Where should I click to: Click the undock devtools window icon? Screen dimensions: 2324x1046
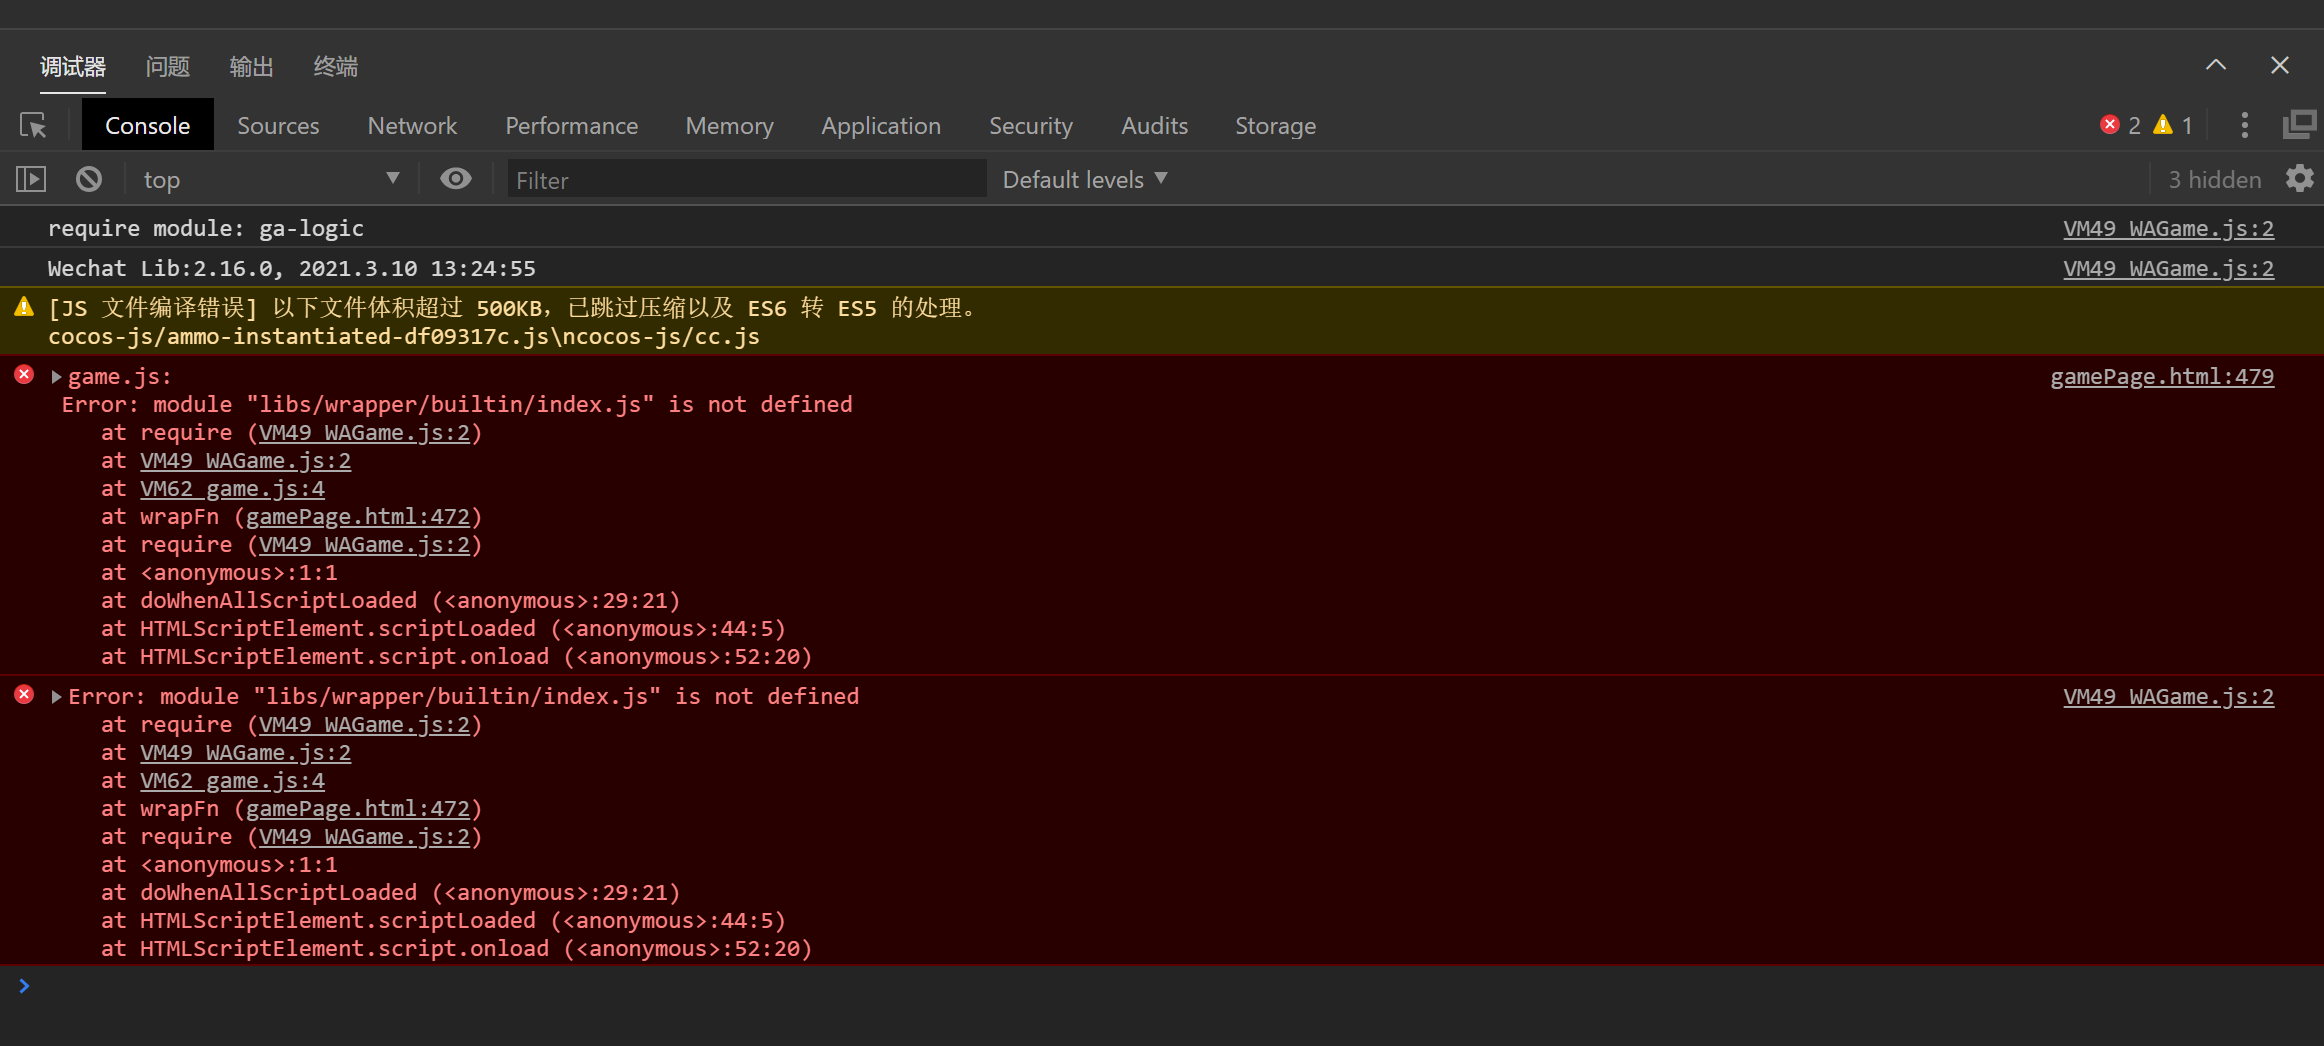pos(2299,125)
